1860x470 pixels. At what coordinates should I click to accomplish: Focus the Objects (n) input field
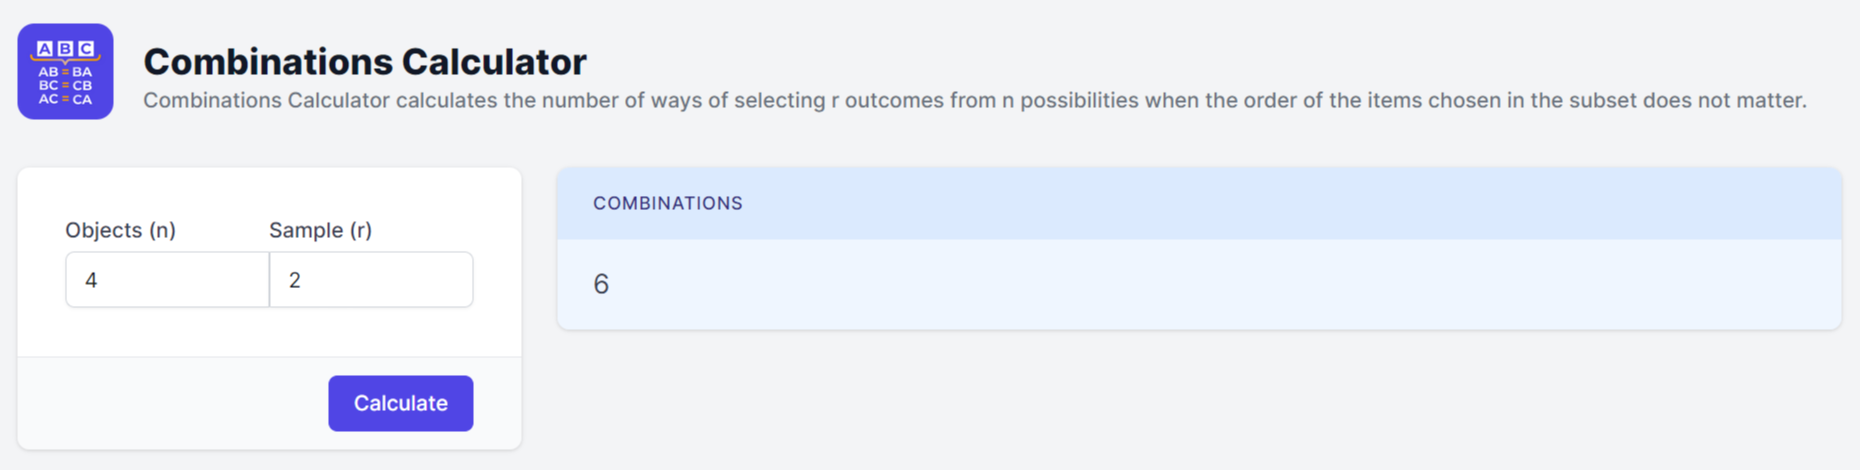(167, 280)
